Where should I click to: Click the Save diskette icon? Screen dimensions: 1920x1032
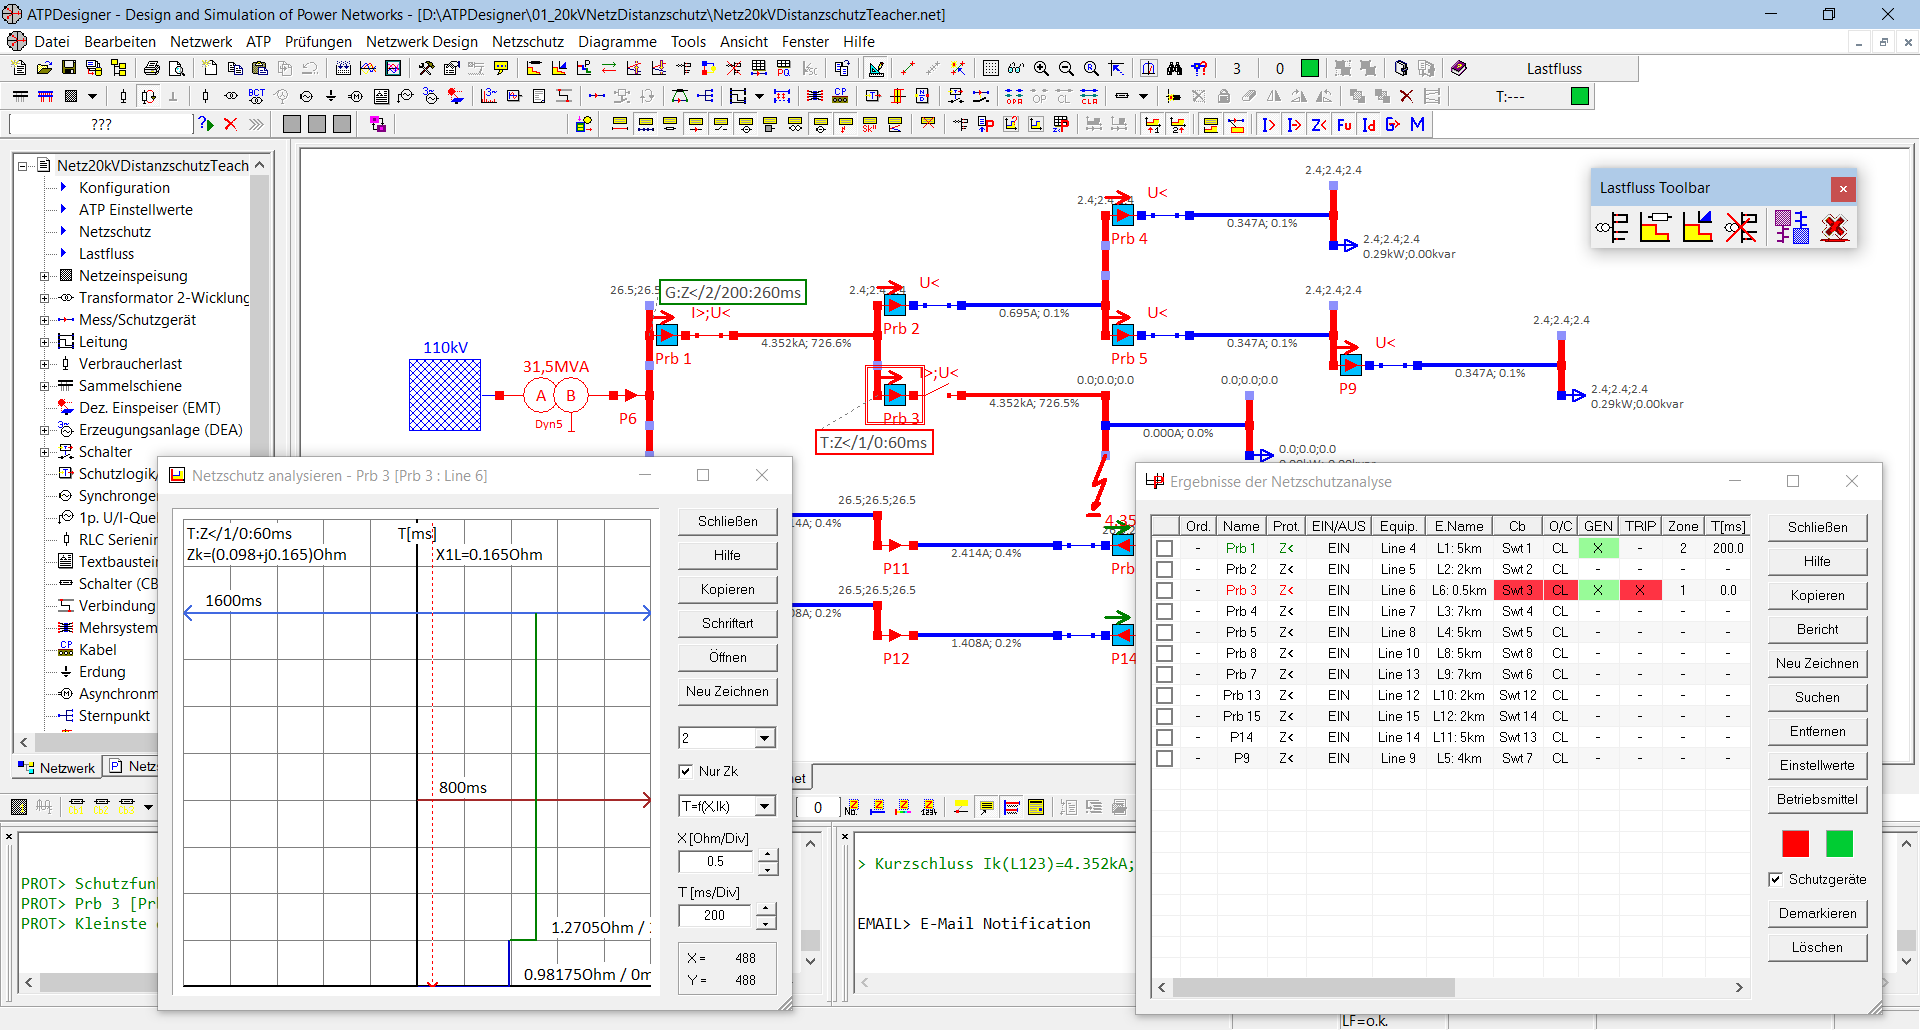pos(69,68)
